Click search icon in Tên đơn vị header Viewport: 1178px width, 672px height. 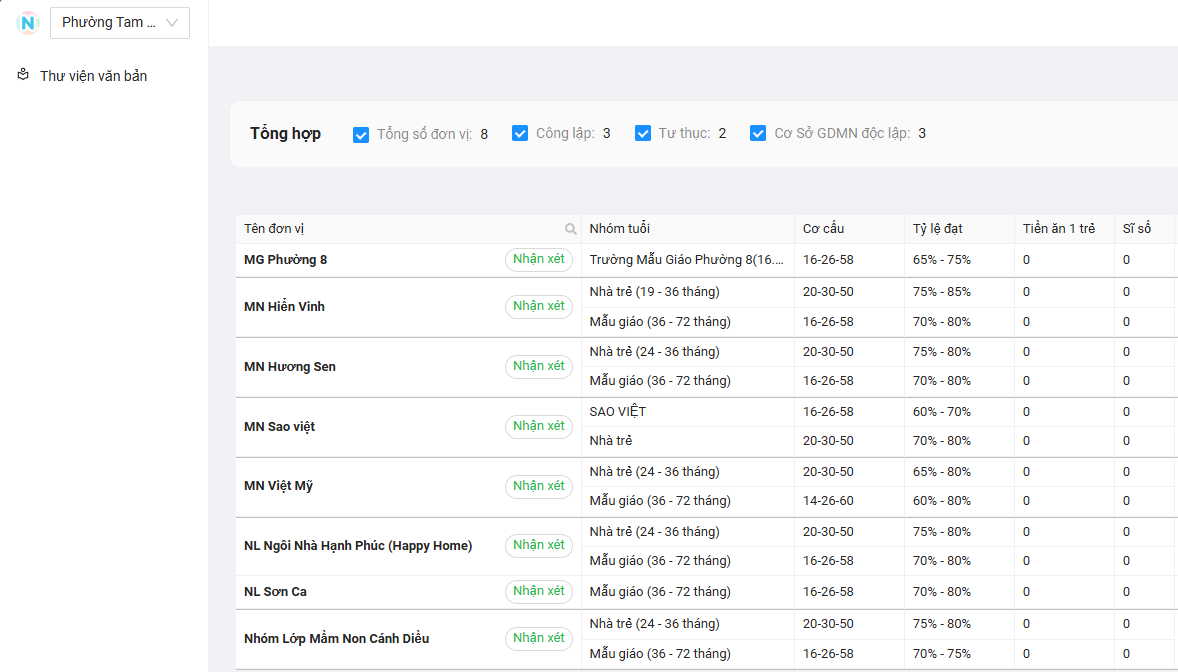pyautogui.click(x=570, y=229)
